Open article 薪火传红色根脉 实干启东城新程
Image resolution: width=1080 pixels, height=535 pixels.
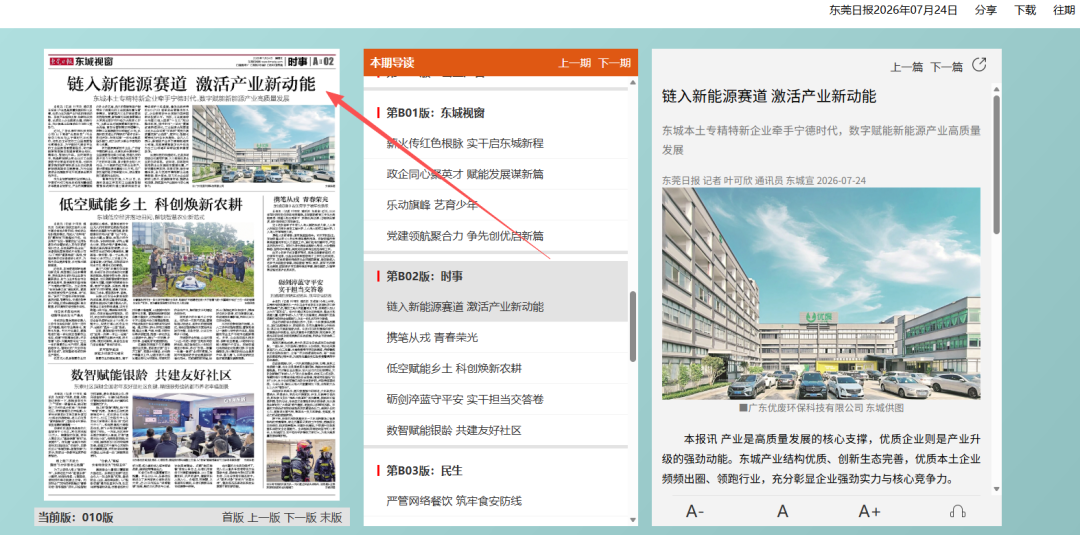465,143
